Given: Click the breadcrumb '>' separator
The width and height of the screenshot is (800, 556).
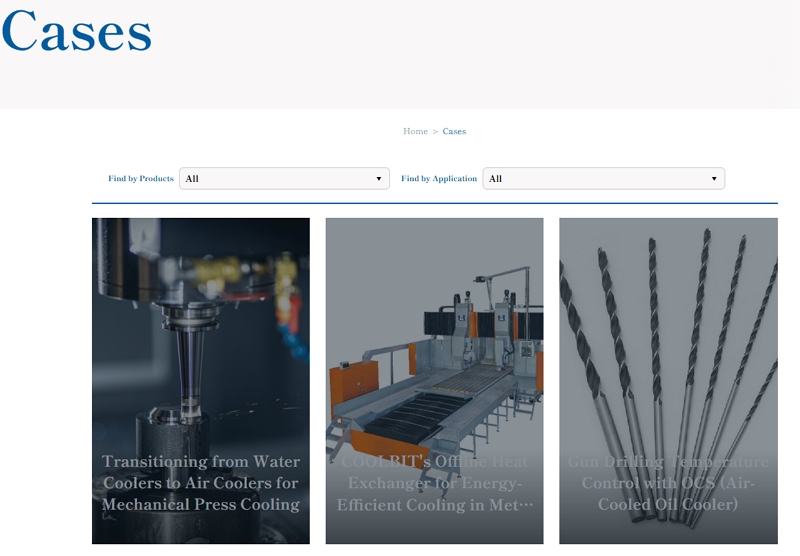Looking at the screenshot, I should [435, 132].
